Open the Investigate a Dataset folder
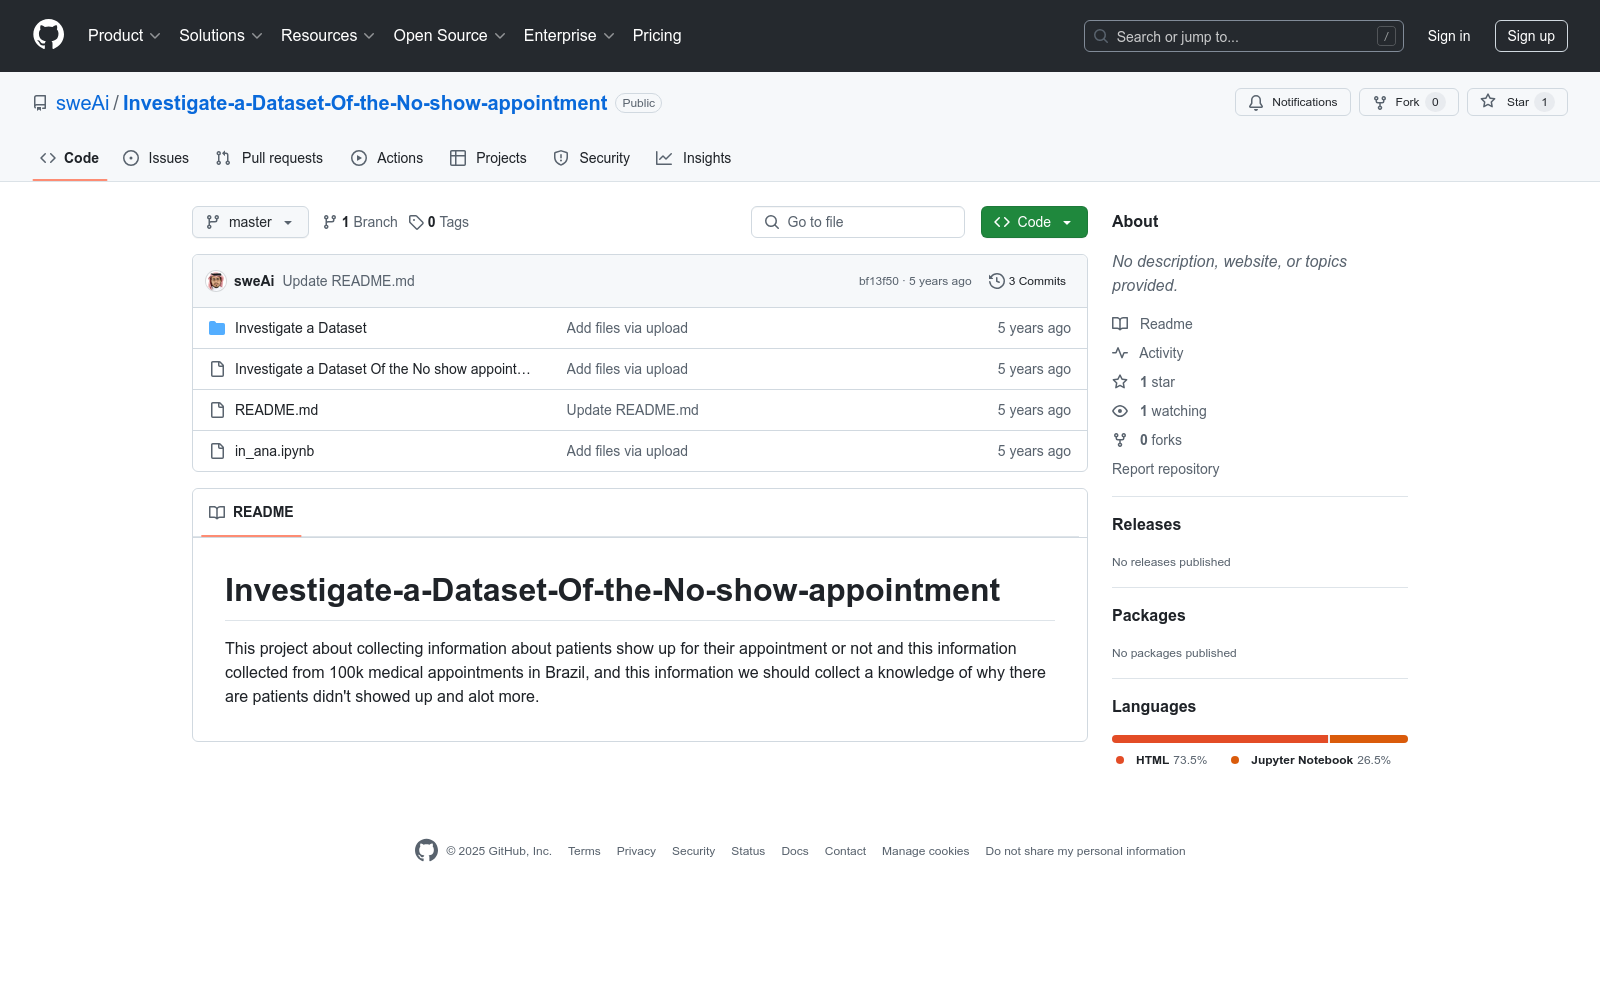 pyautogui.click(x=301, y=328)
